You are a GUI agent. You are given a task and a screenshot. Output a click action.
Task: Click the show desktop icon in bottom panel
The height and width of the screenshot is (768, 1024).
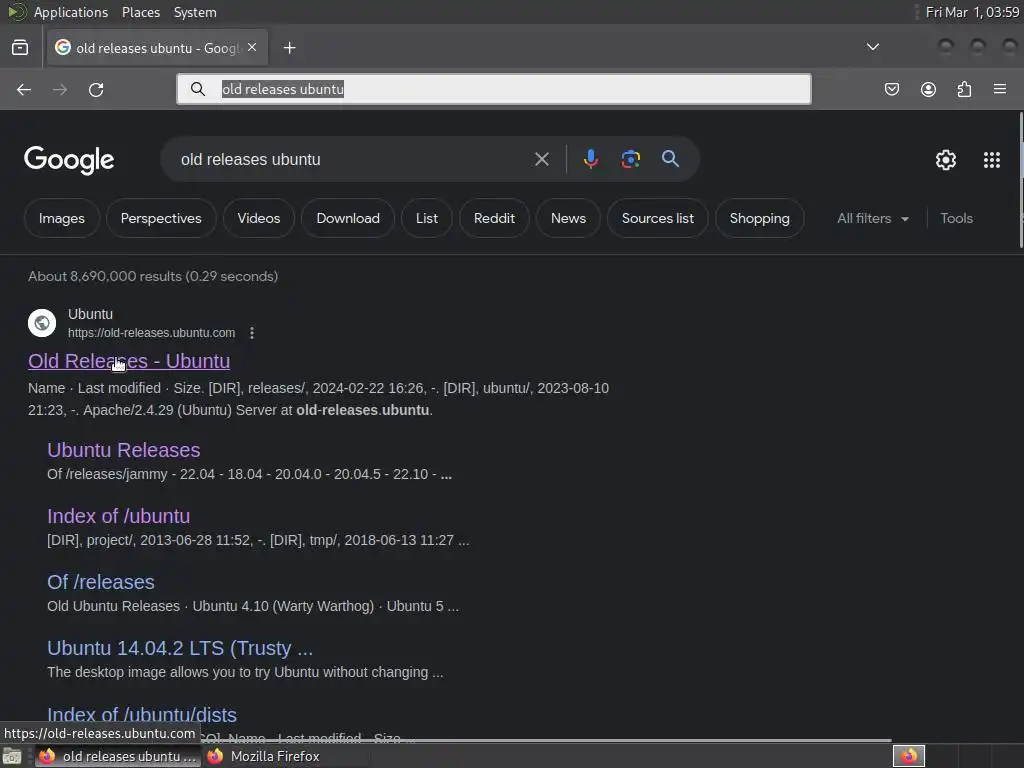point(12,756)
